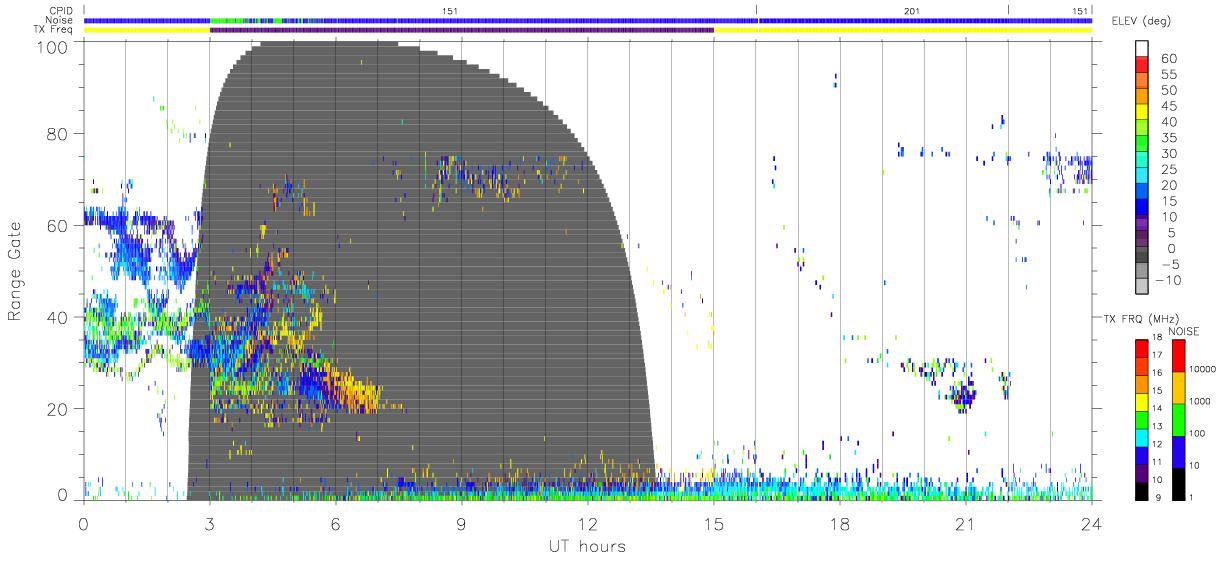
Task: Click the Noise row label at top left
Action: [59, 20]
